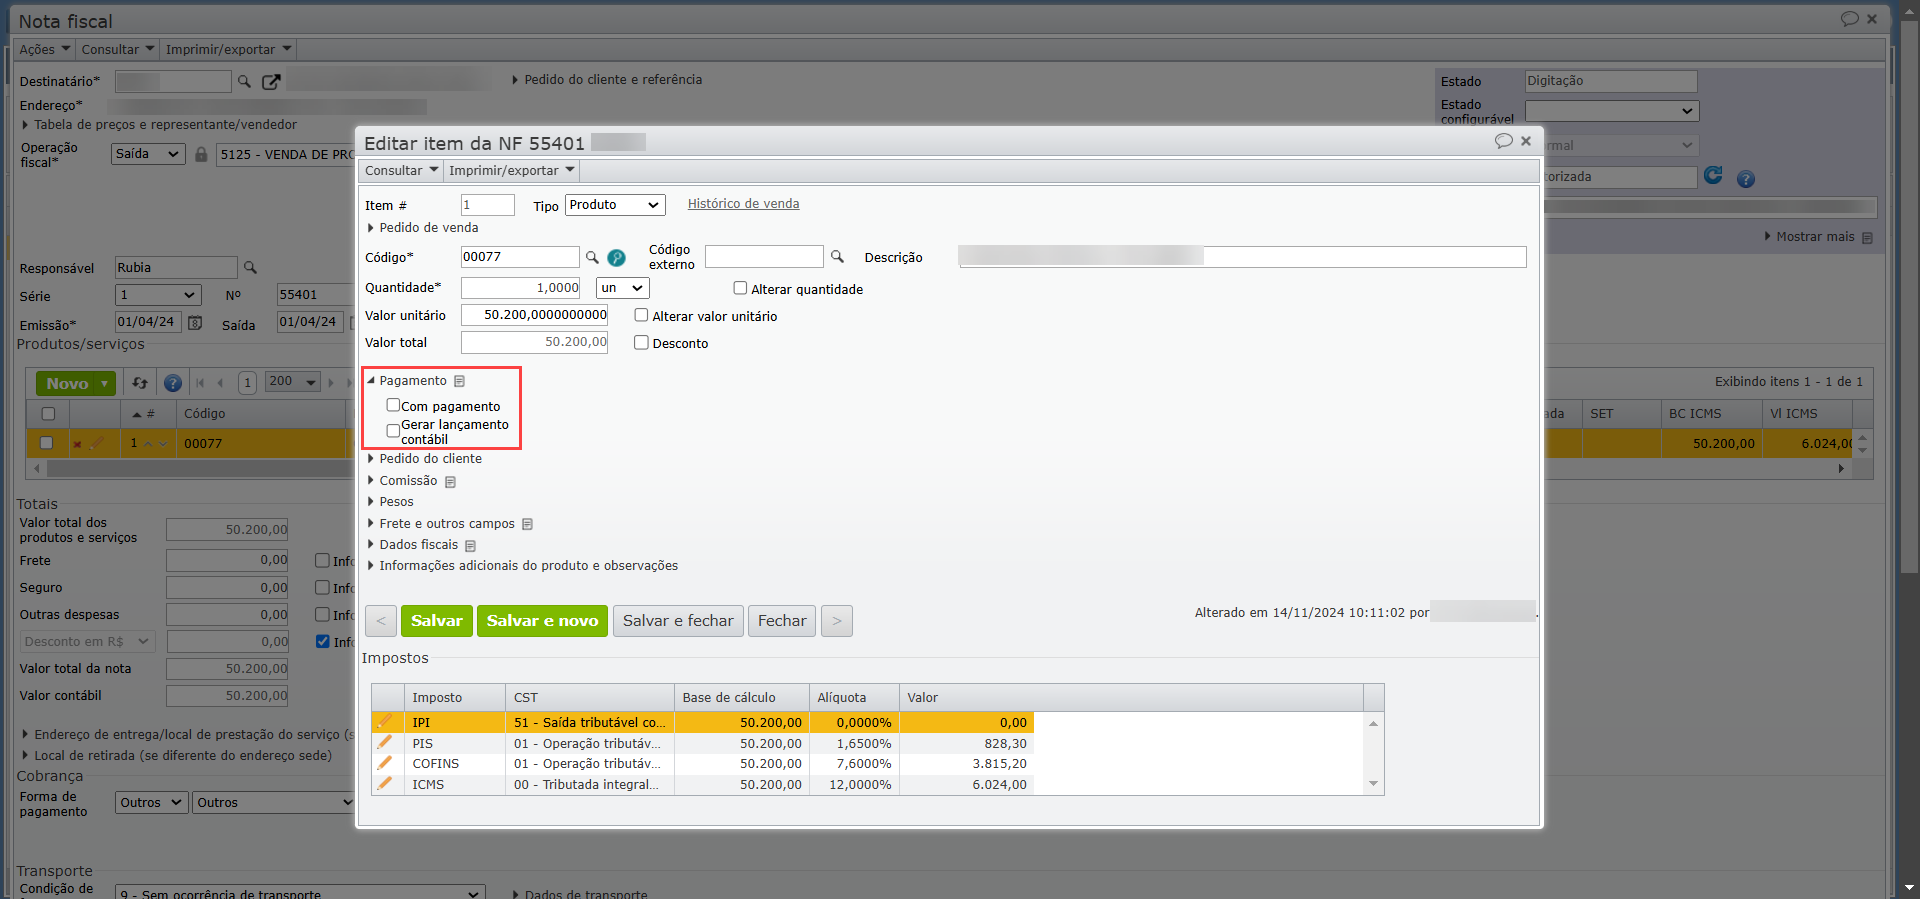Click the search icon beside the Código field
The width and height of the screenshot is (1920, 899).
pyautogui.click(x=592, y=258)
